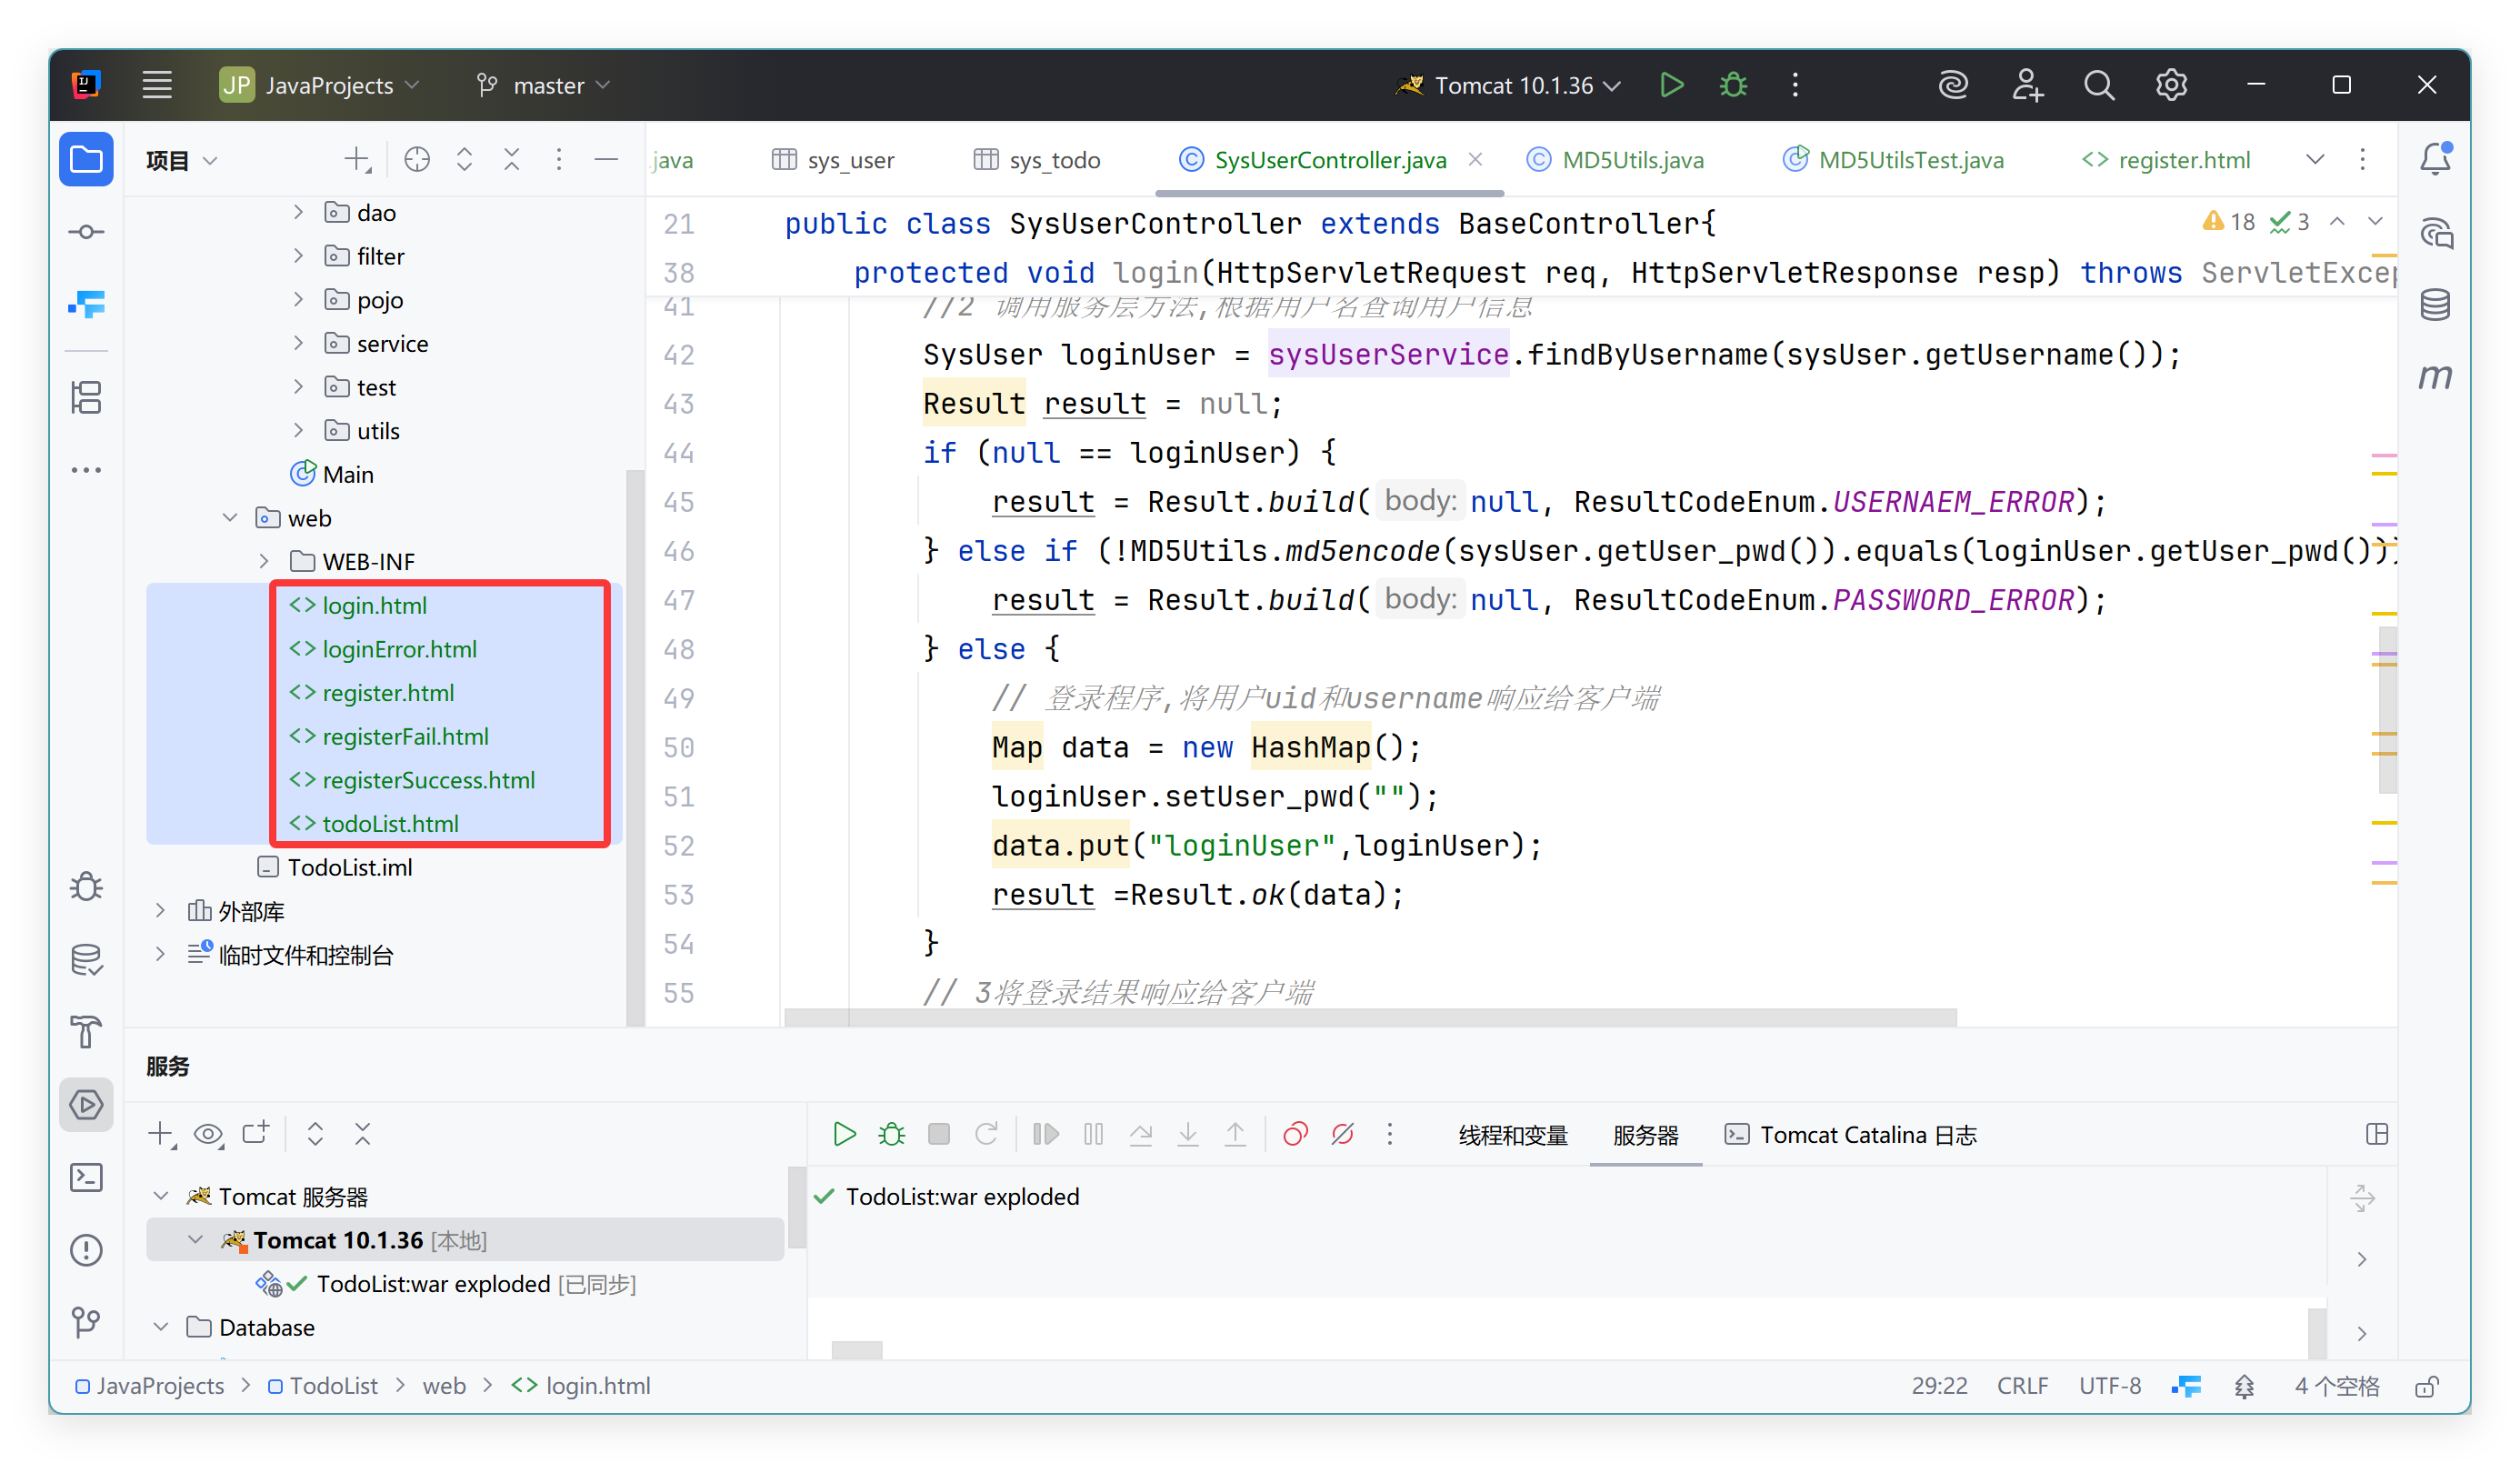Close SysUserController.java tab
This screenshot has width=2520, height=1463.
click(x=1475, y=159)
